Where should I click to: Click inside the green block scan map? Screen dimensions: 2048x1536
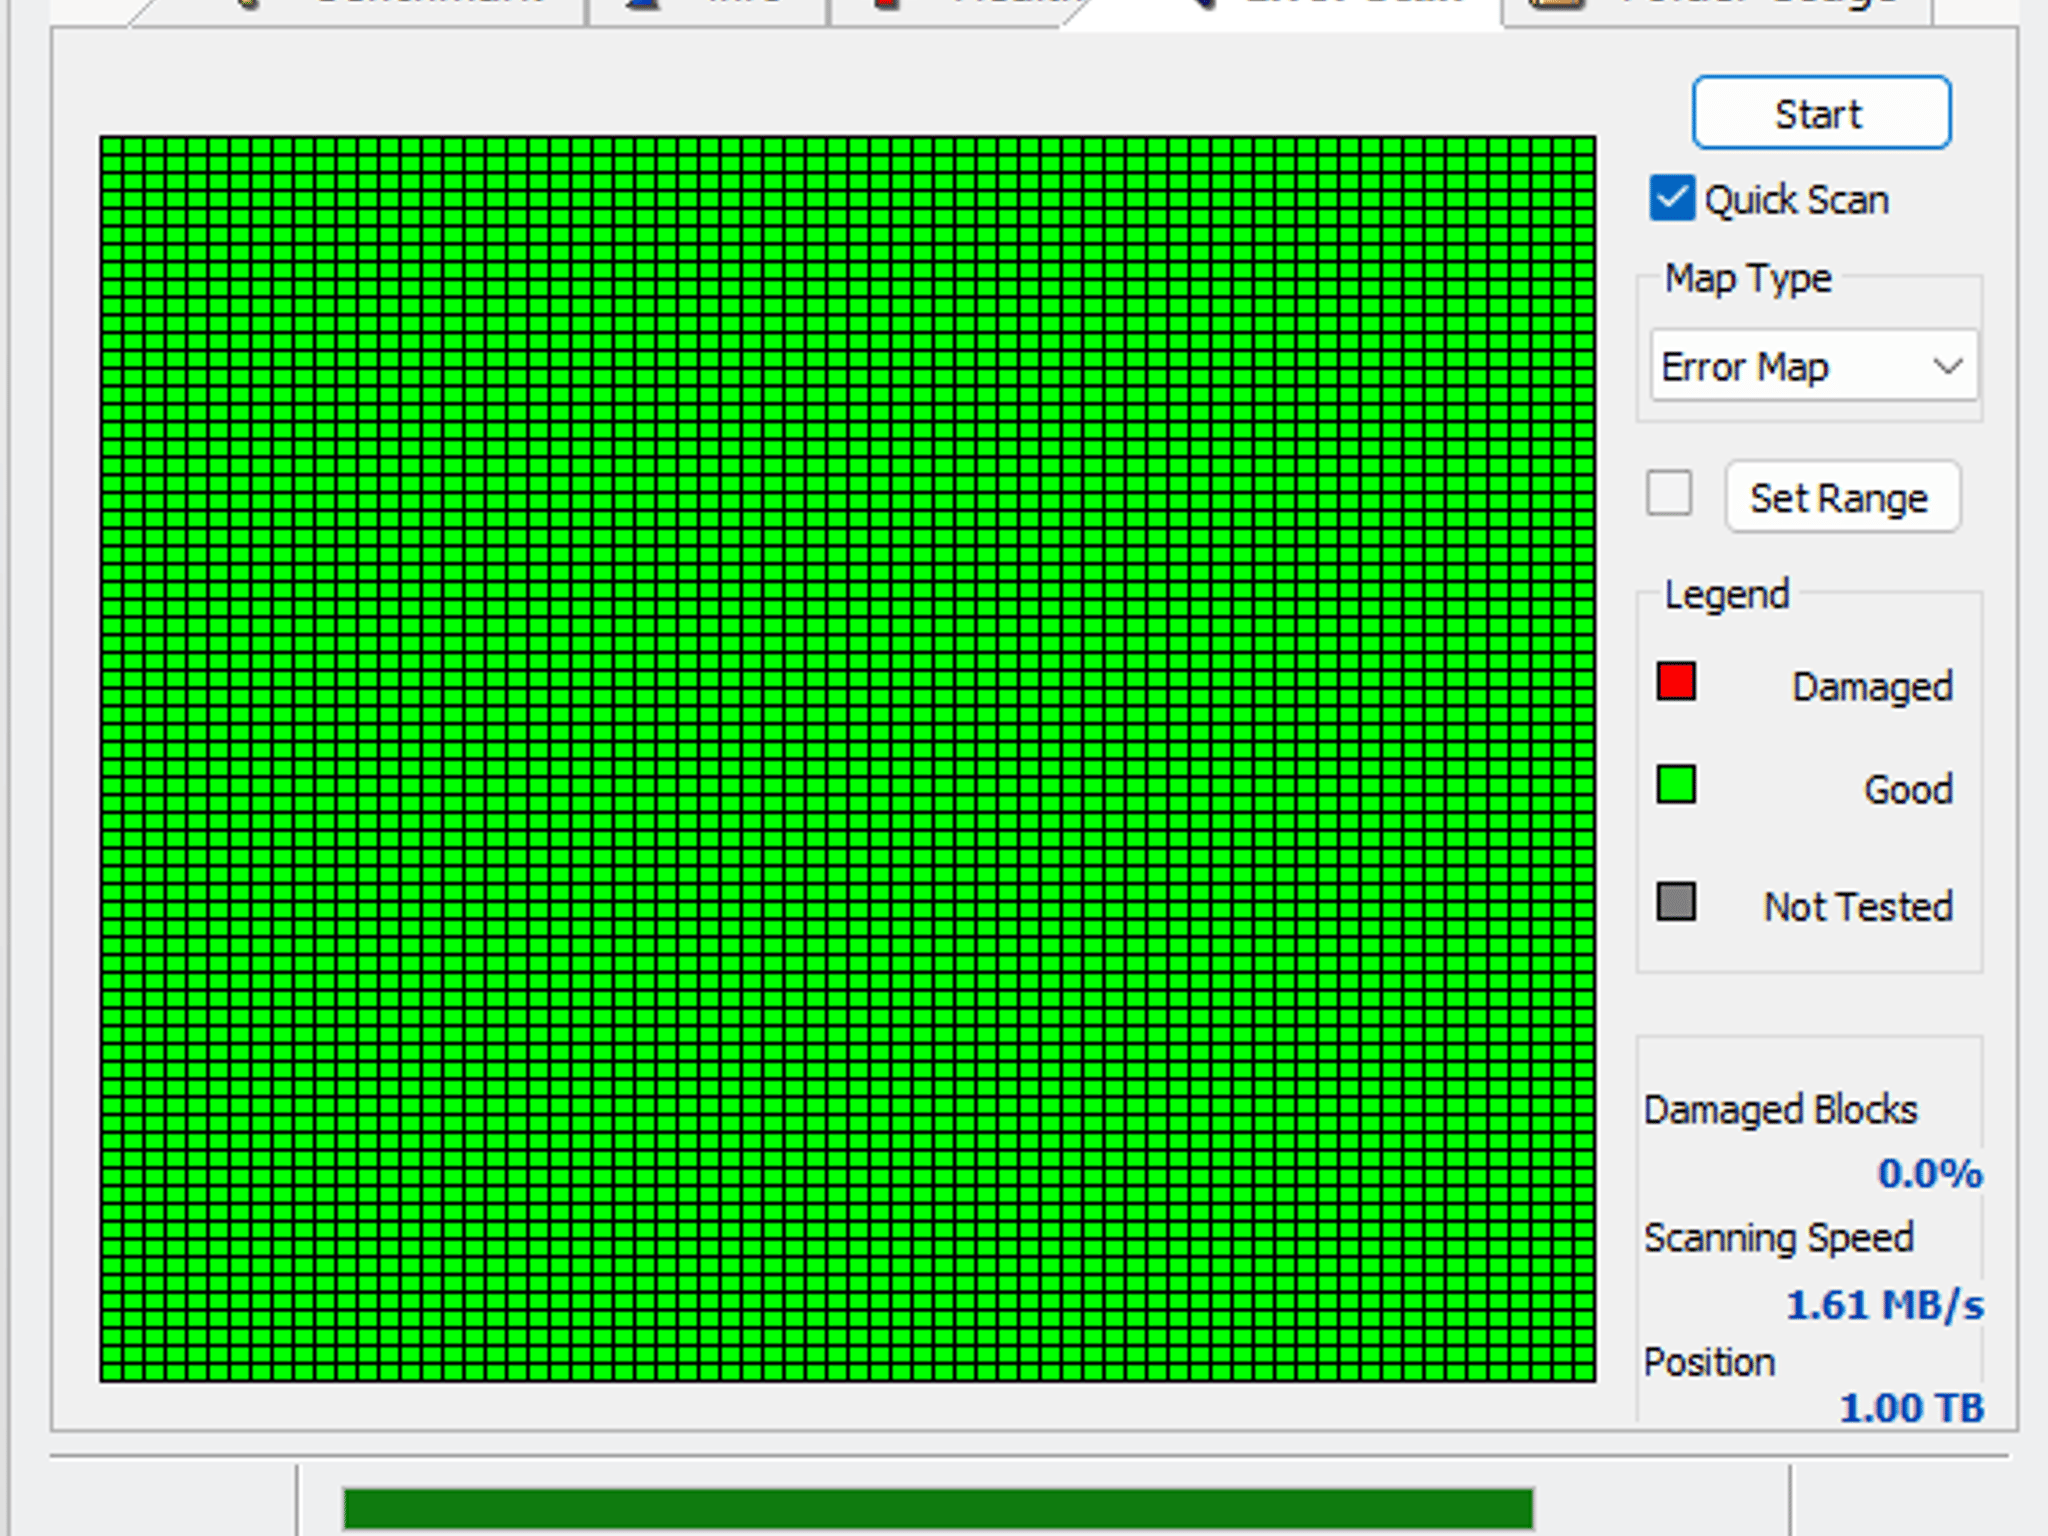point(847,759)
